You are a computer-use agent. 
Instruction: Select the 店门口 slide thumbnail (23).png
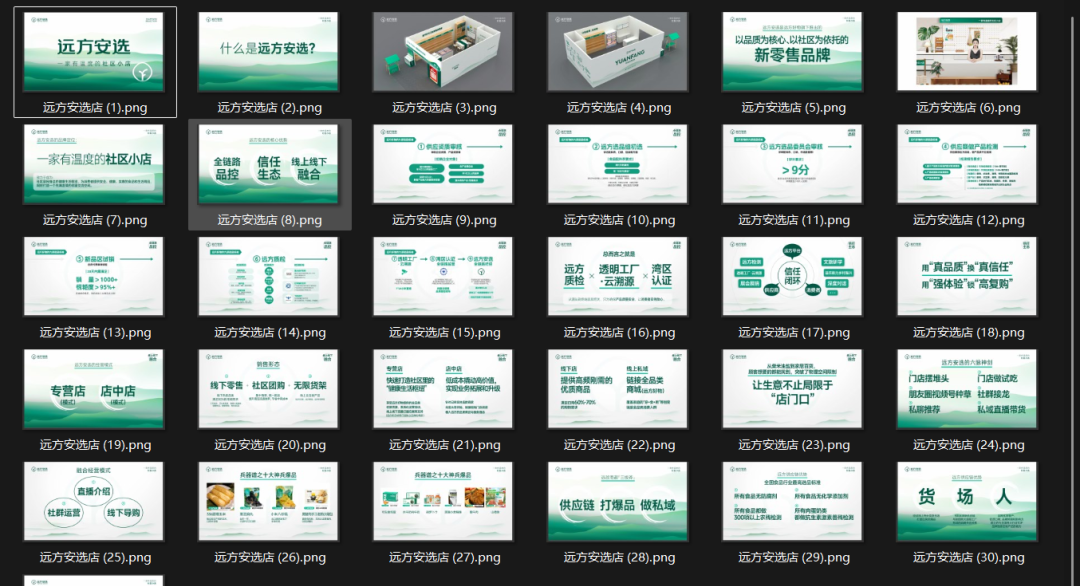(792, 389)
